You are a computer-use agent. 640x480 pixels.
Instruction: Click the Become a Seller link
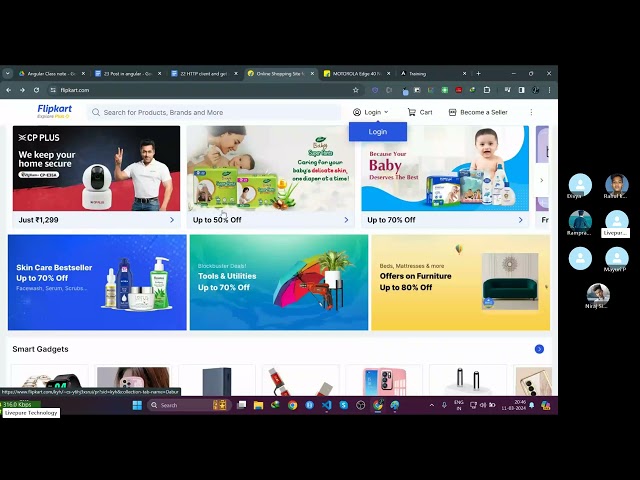click(x=484, y=112)
